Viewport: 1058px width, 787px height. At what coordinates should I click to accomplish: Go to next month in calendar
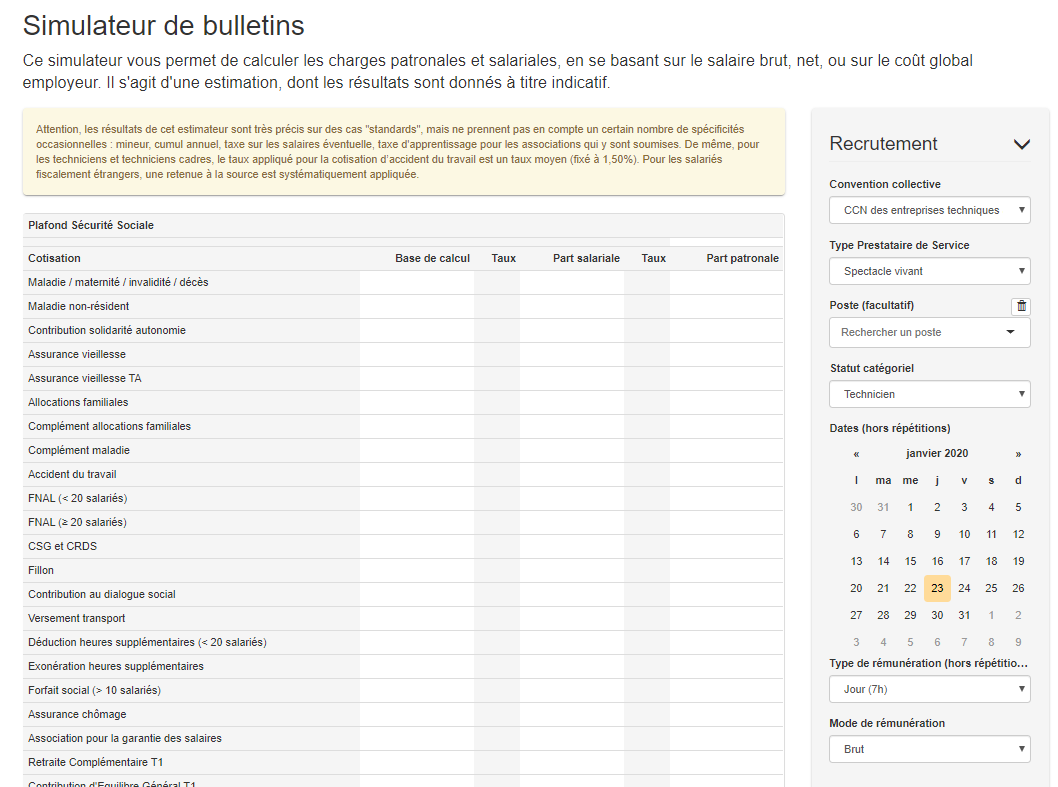point(1018,454)
